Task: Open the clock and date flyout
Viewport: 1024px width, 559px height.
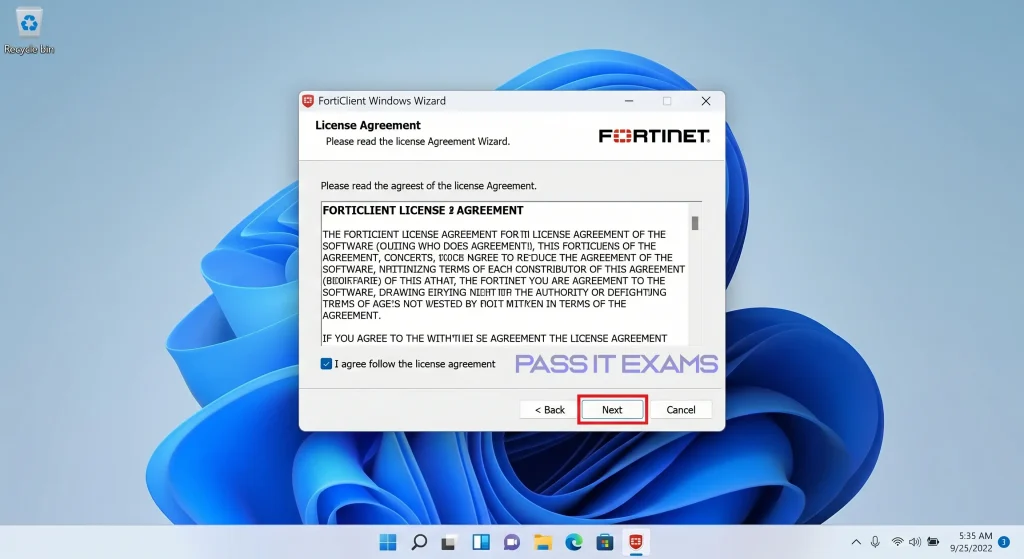Action: point(971,542)
